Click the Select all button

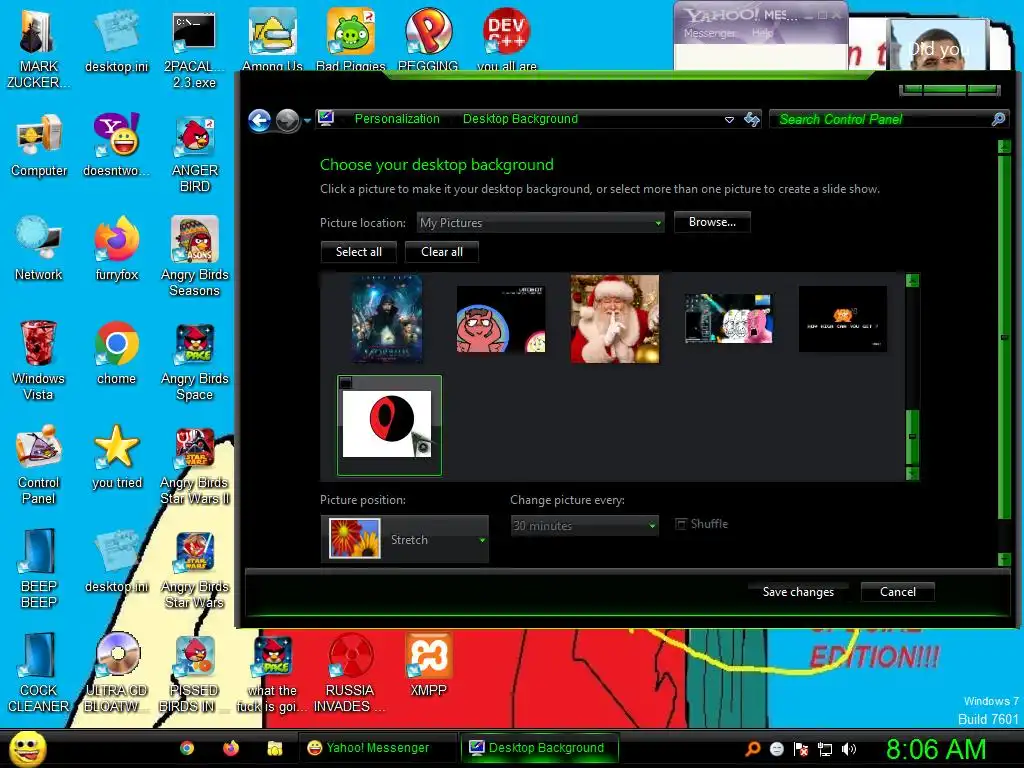pos(359,252)
